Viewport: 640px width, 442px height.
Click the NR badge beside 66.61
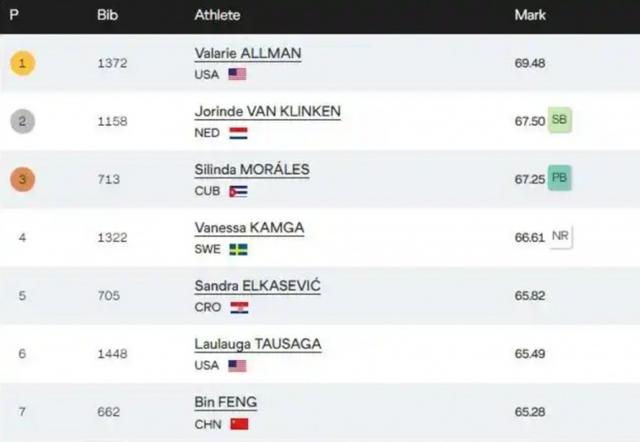[x=560, y=236]
